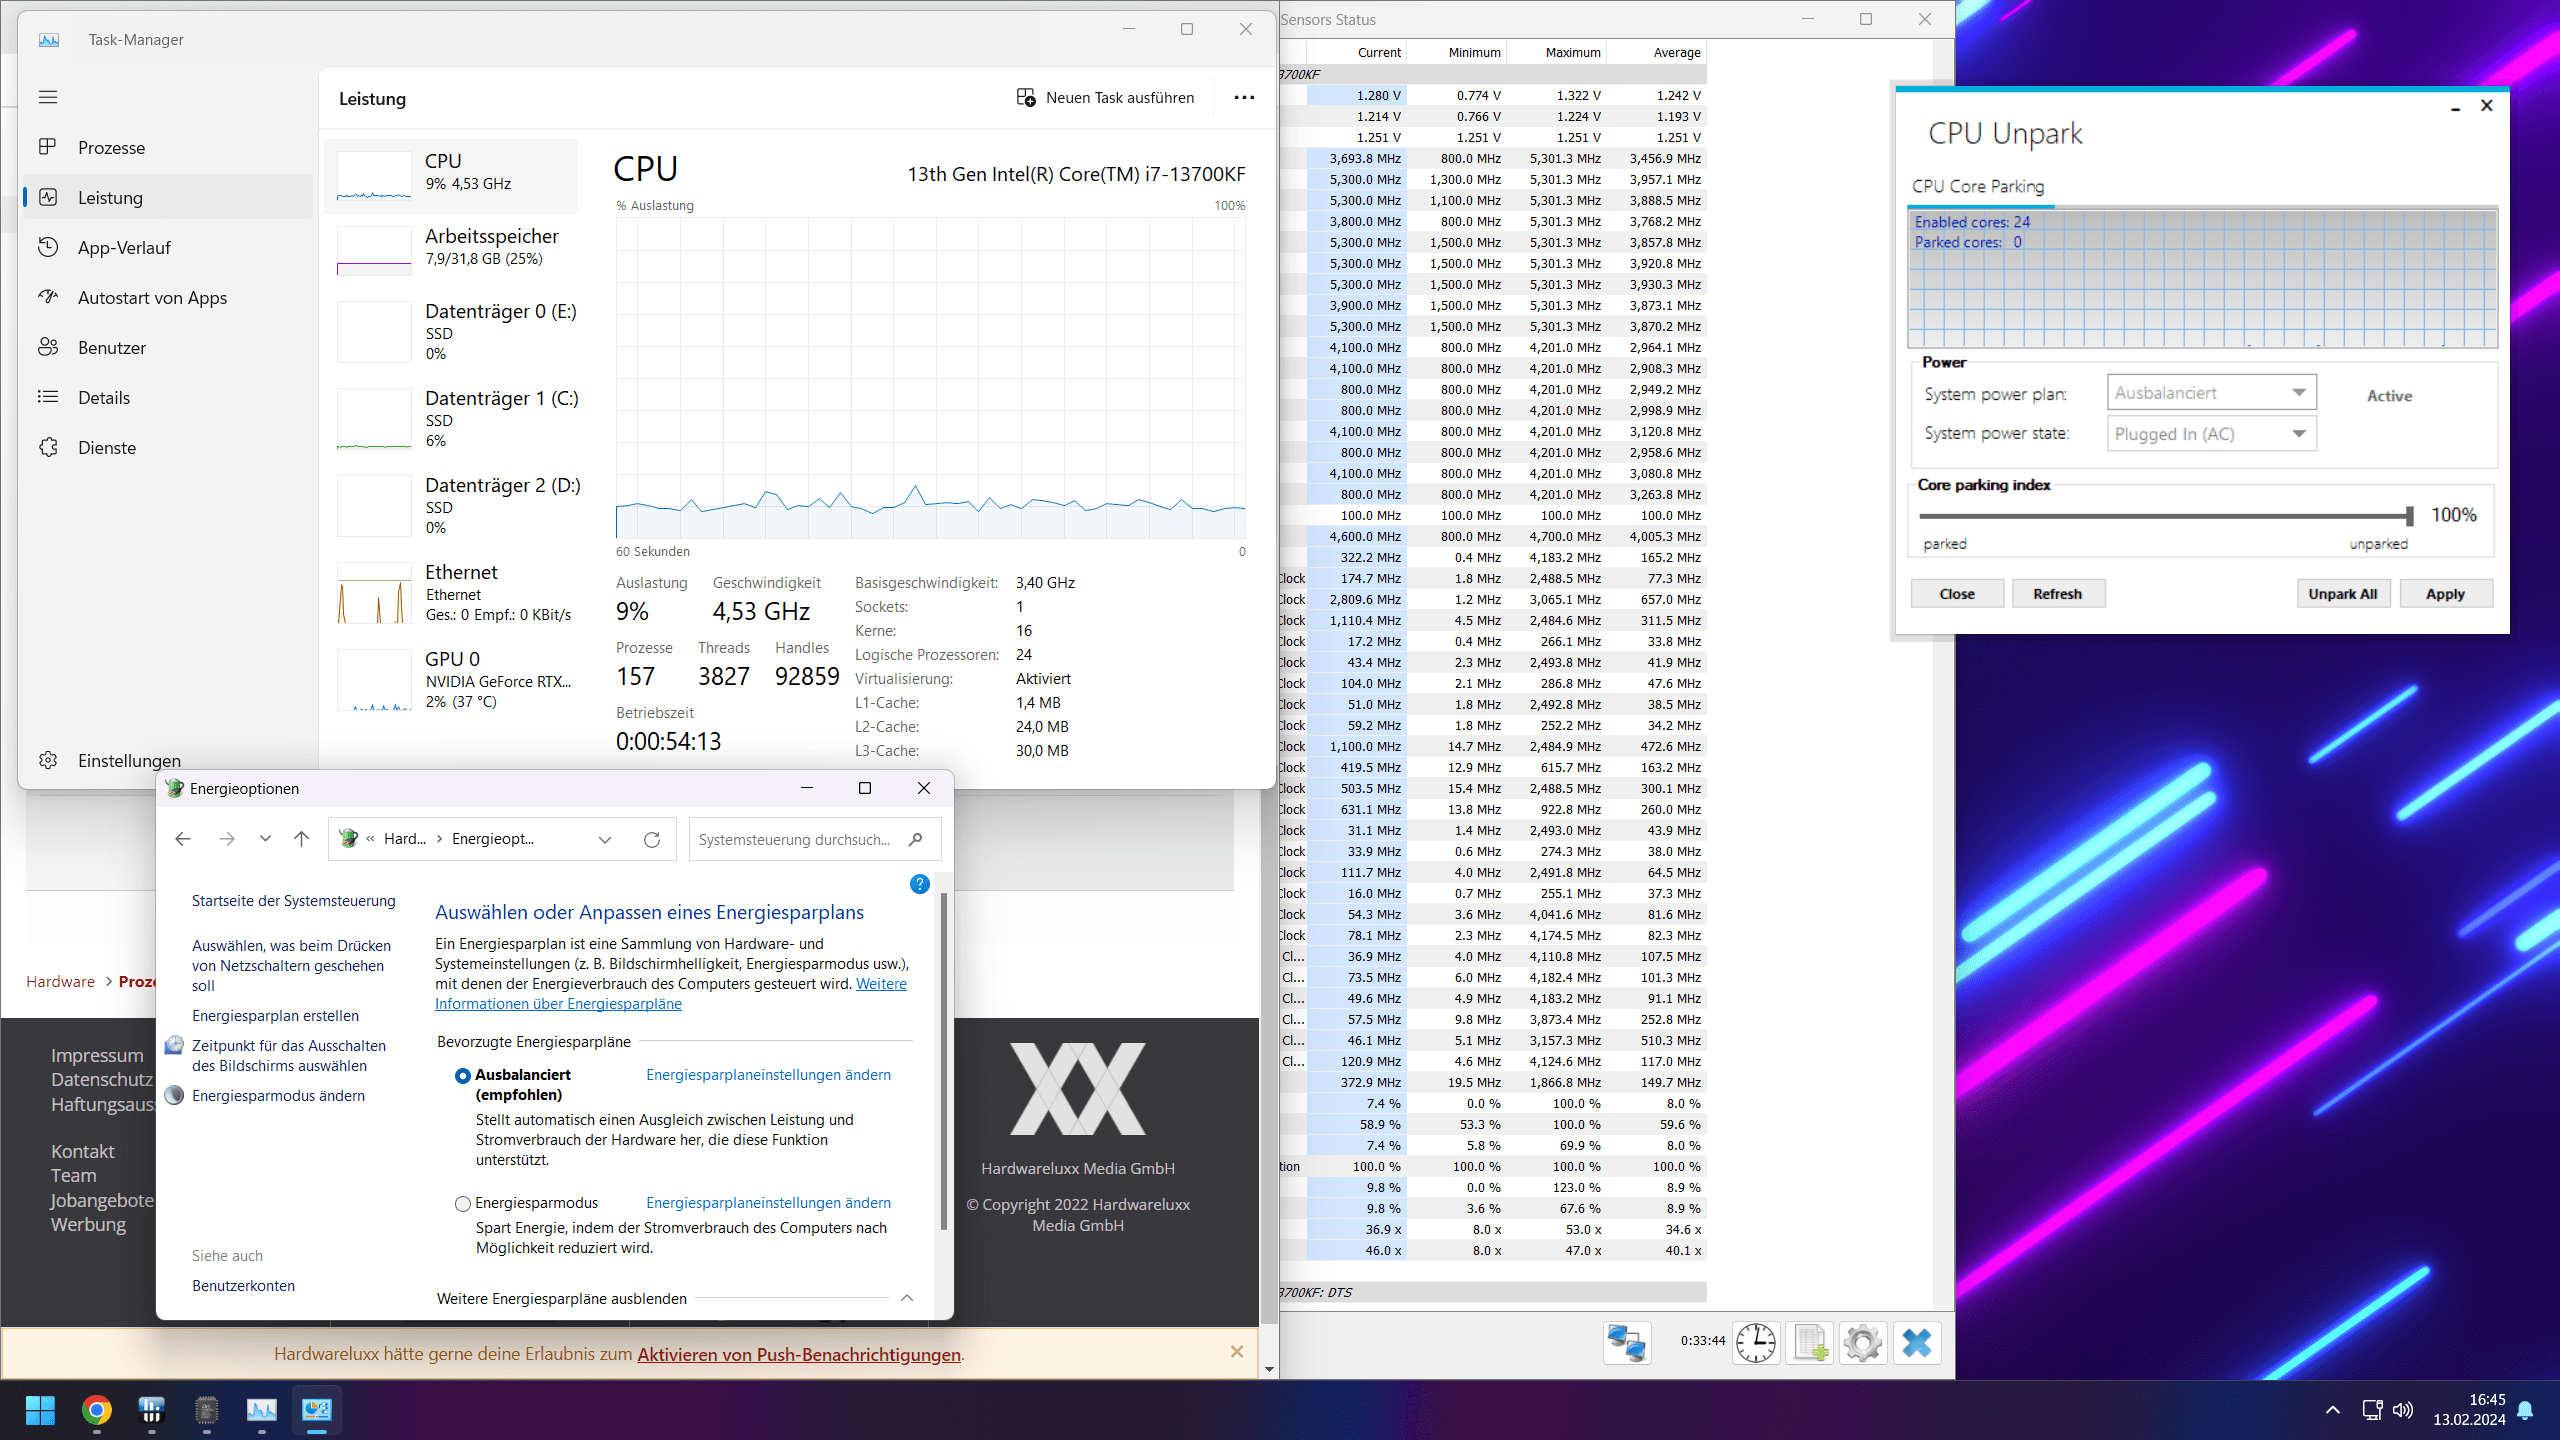2560x1440 pixels.
Task: Open Task-Manager taskbar icon
Action: point(262,1410)
